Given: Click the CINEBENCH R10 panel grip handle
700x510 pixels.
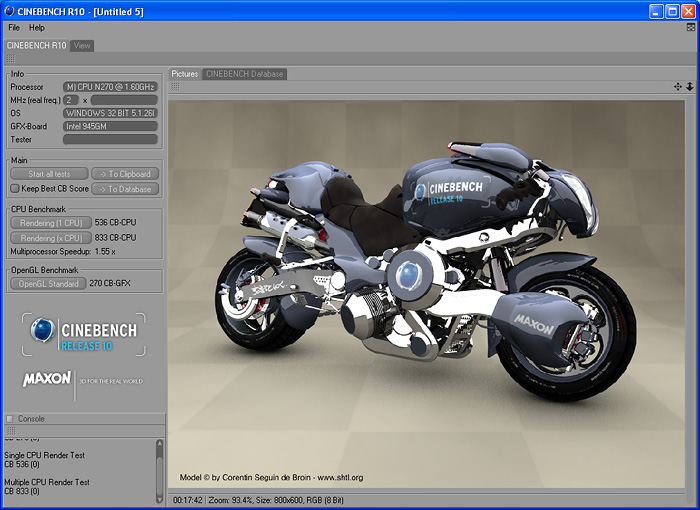Looking at the screenshot, I should pos(11,59).
